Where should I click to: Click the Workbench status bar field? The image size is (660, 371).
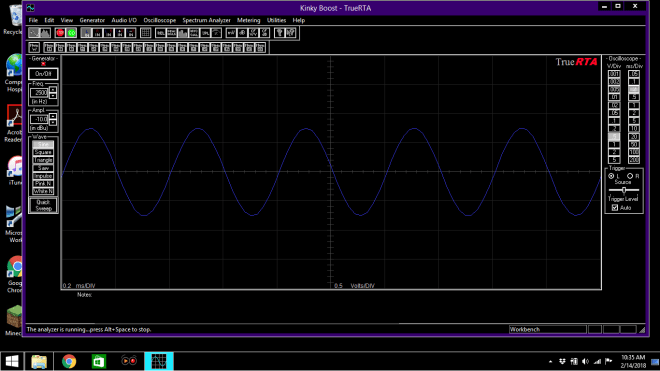(x=547, y=329)
